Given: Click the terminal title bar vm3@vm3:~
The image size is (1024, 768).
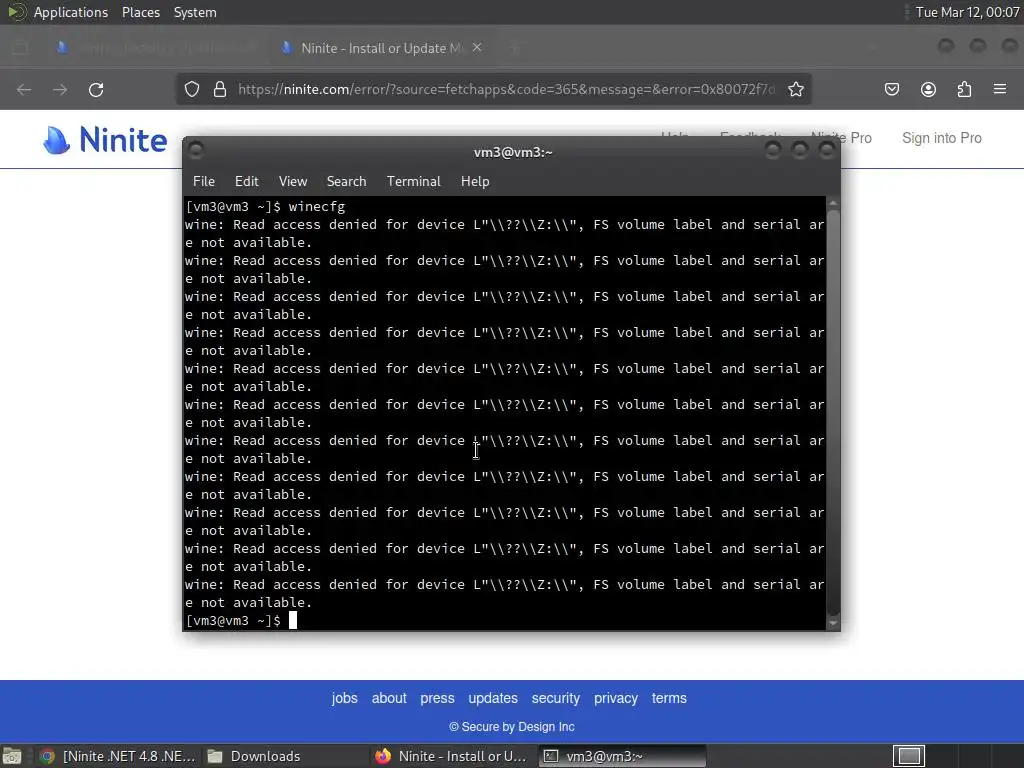Looking at the screenshot, I should pos(513,152).
